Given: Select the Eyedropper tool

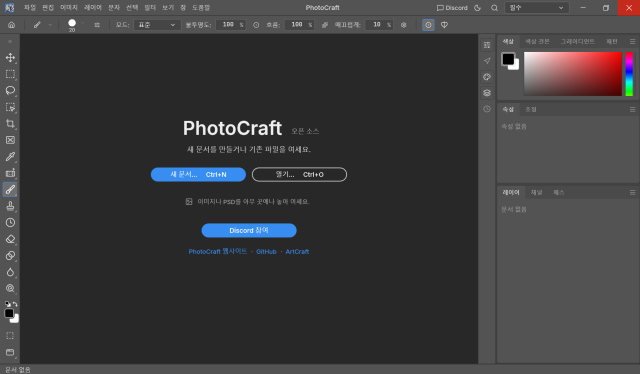Looking at the screenshot, I should tap(10, 156).
